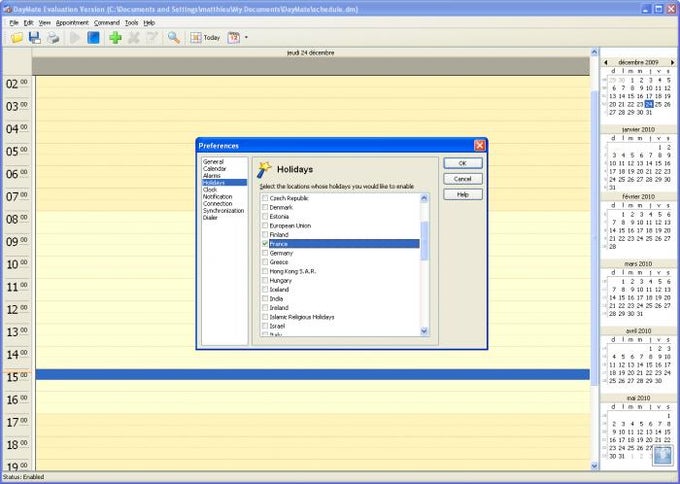Tick the European Union holidays checkbox
680x484 pixels.
265,226
